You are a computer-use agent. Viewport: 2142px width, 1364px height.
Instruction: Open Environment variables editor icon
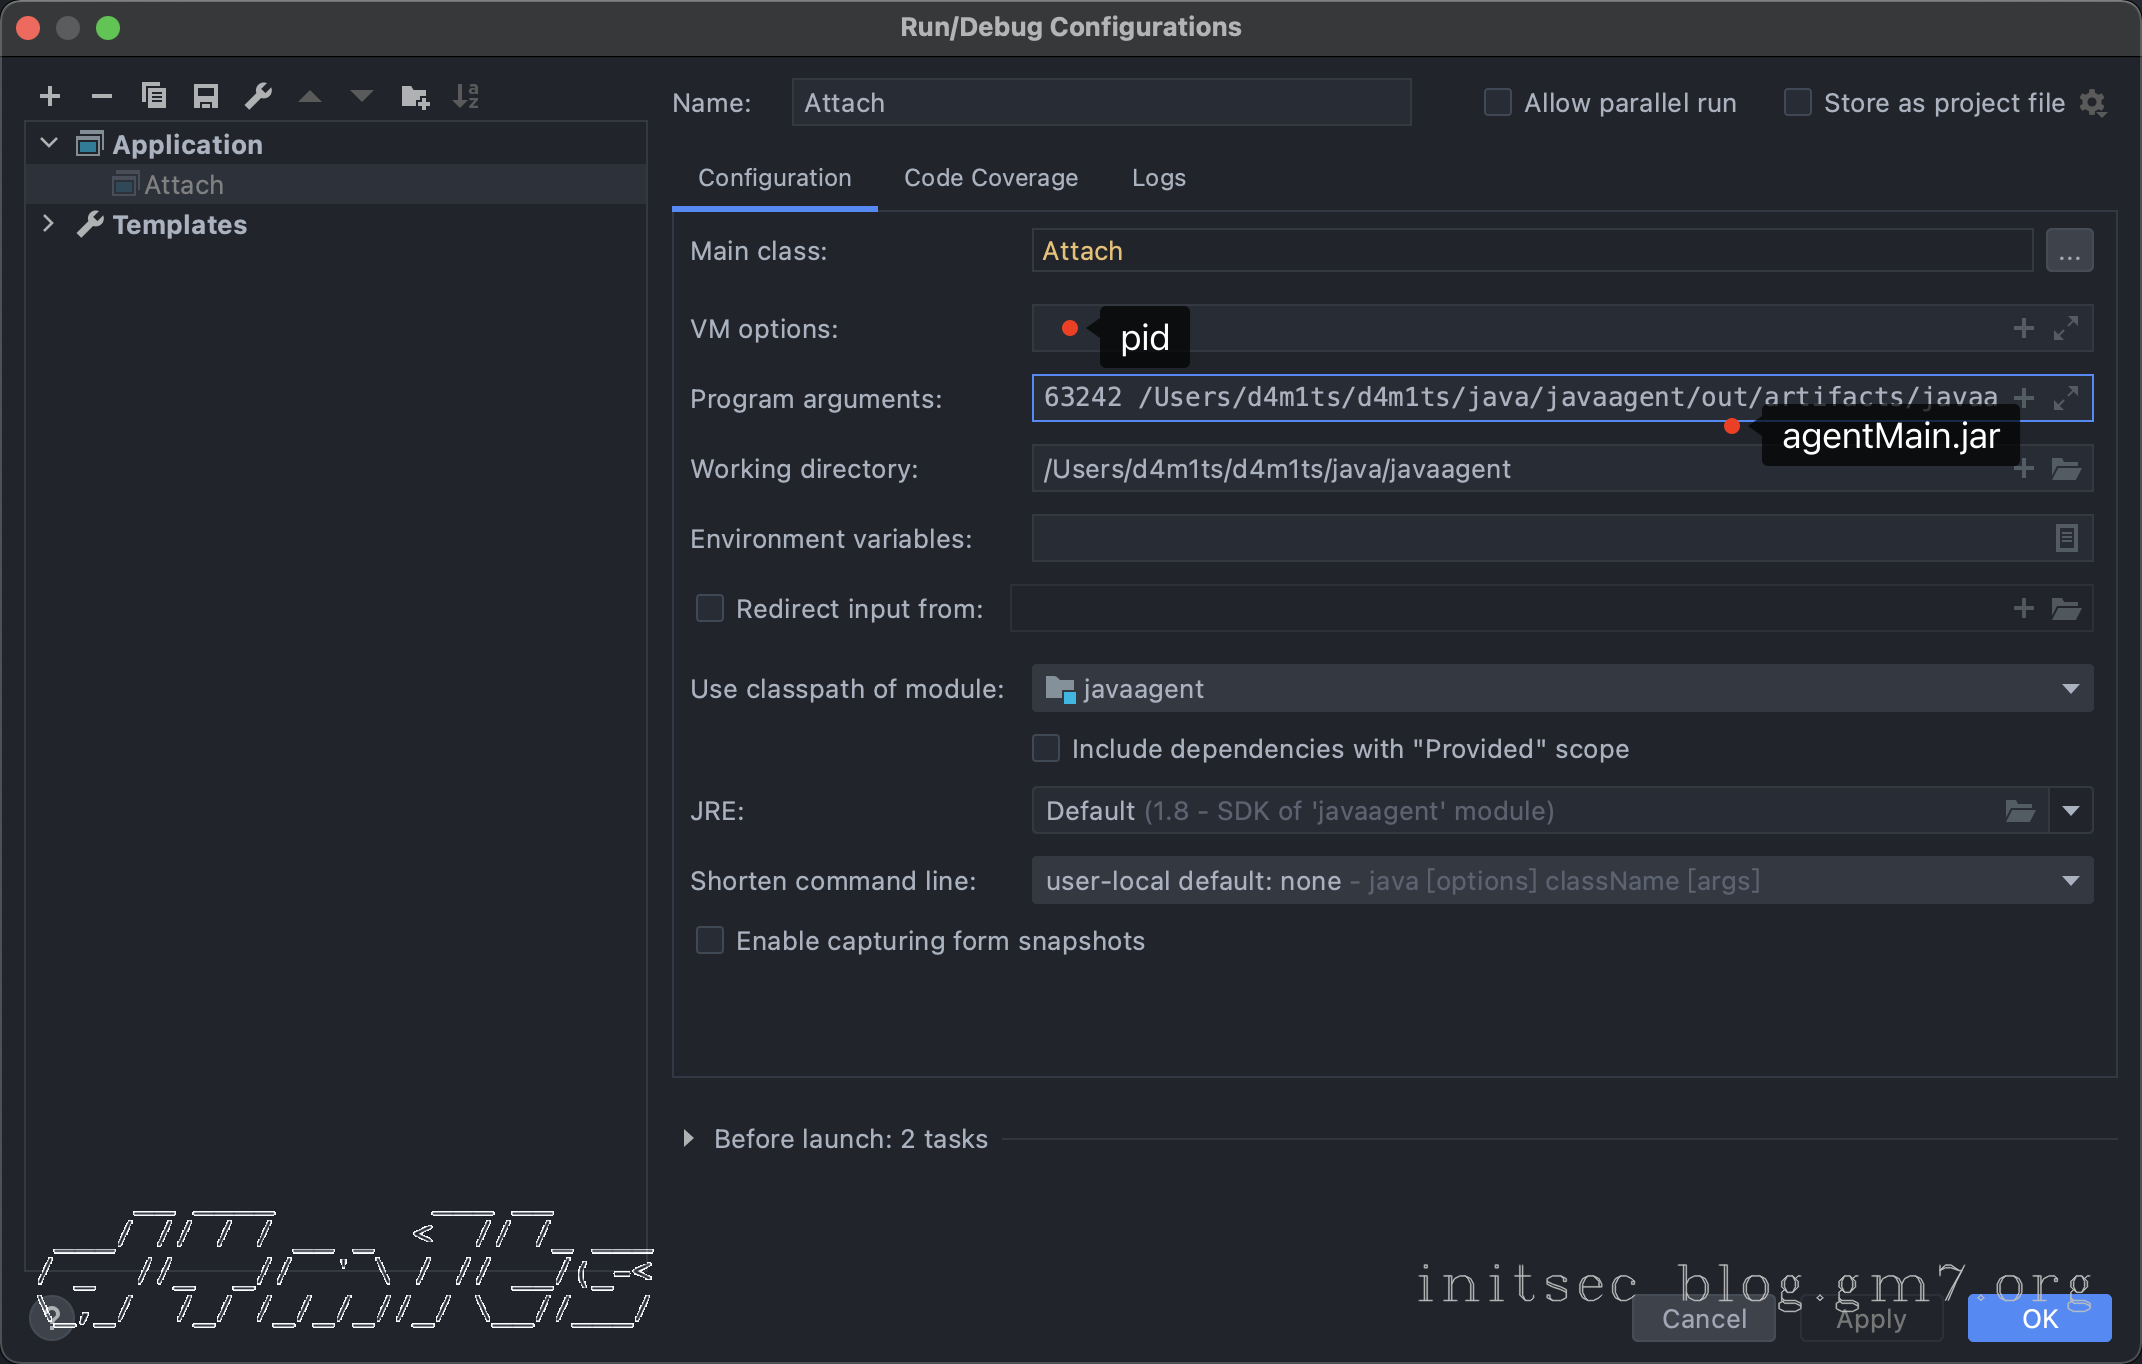2066,538
